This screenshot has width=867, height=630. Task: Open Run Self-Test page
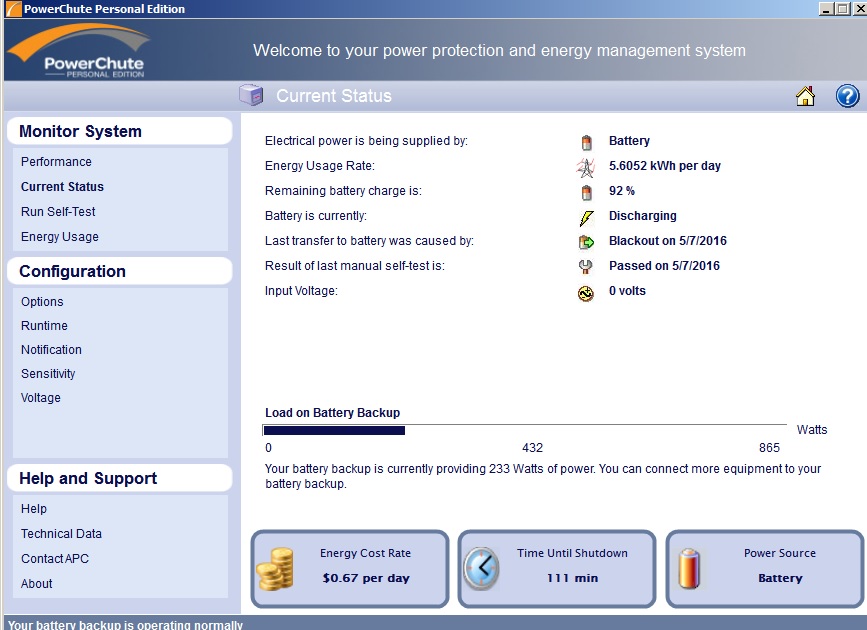58,211
